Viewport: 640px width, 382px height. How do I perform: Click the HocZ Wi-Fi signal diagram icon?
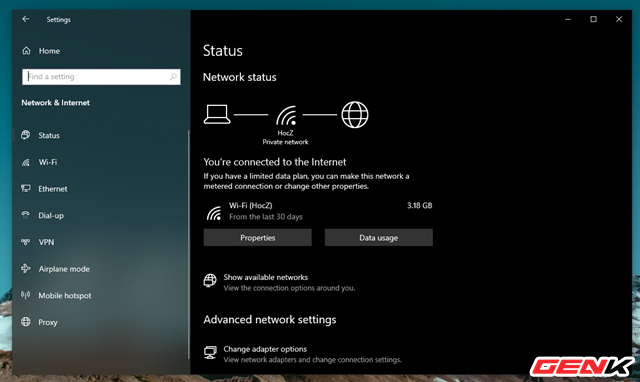tap(286, 115)
